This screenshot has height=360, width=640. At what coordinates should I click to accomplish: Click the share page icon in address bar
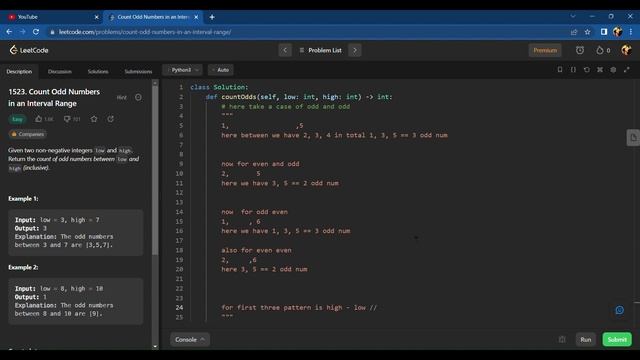[x=574, y=32]
